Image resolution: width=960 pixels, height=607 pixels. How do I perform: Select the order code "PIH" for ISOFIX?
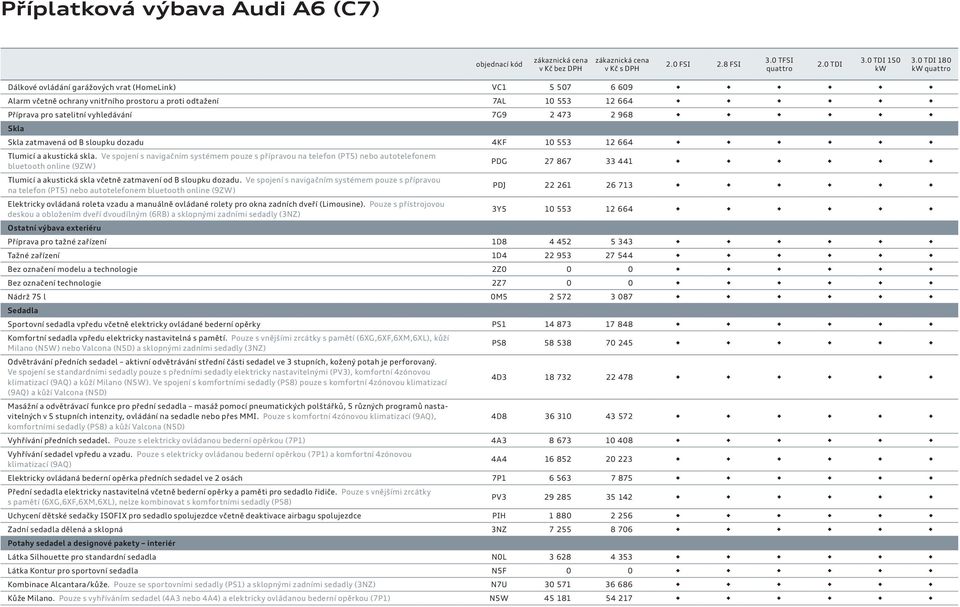499,516
